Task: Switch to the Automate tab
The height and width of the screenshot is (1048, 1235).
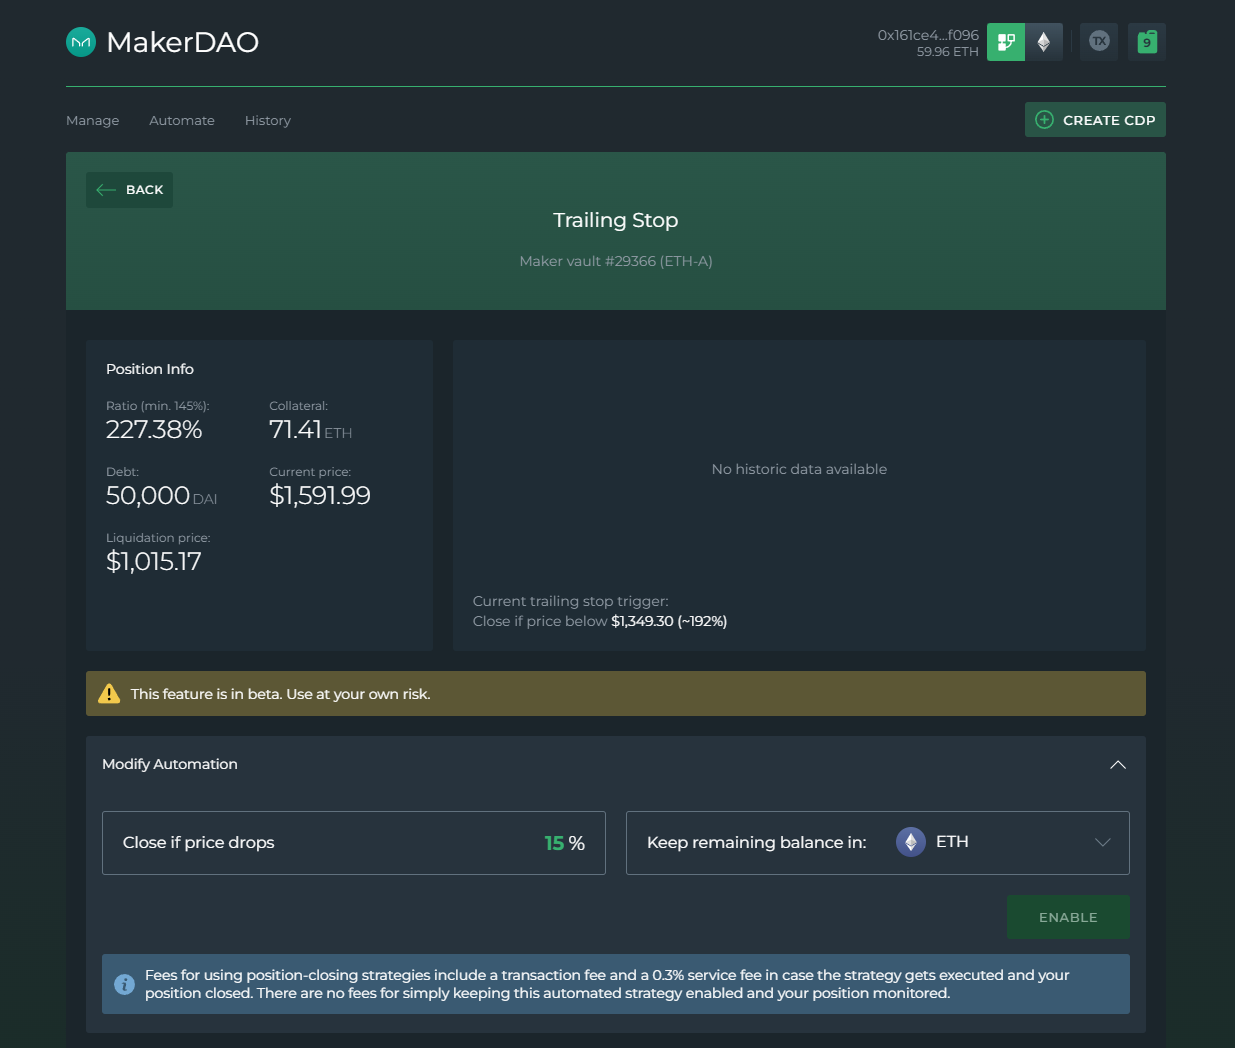Action: 182,121
